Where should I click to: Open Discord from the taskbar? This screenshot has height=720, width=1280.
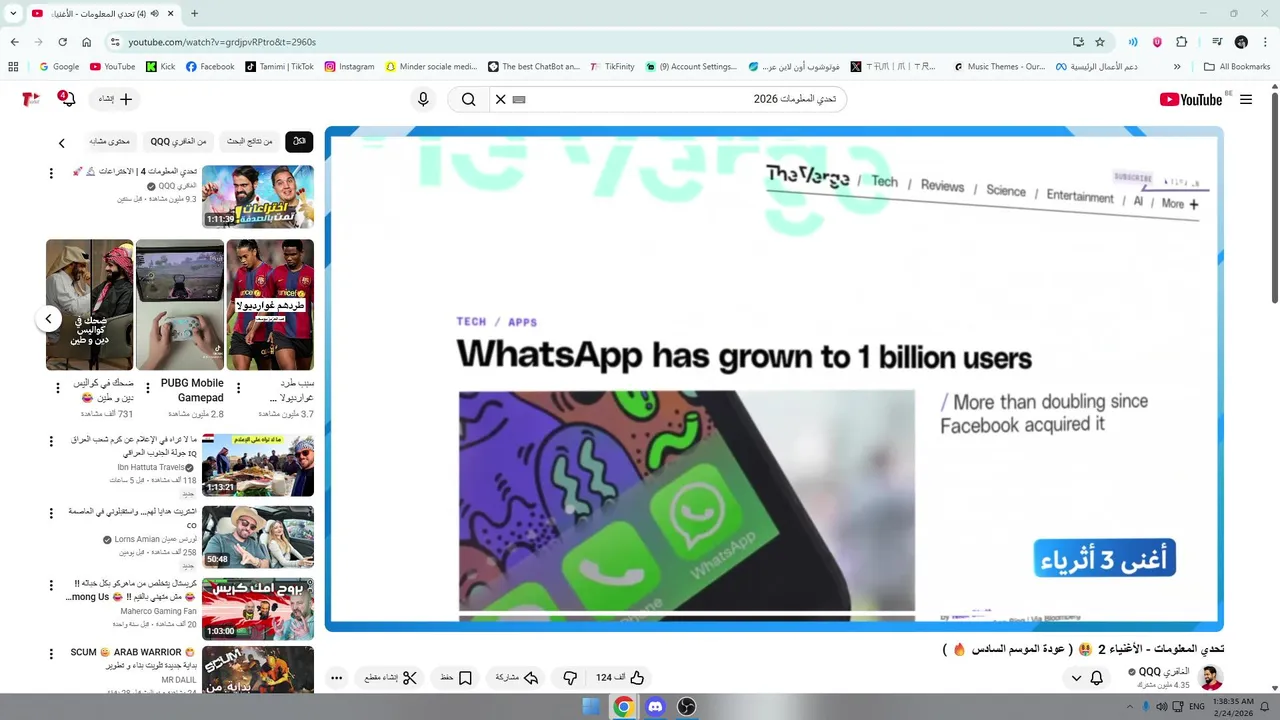pos(655,706)
